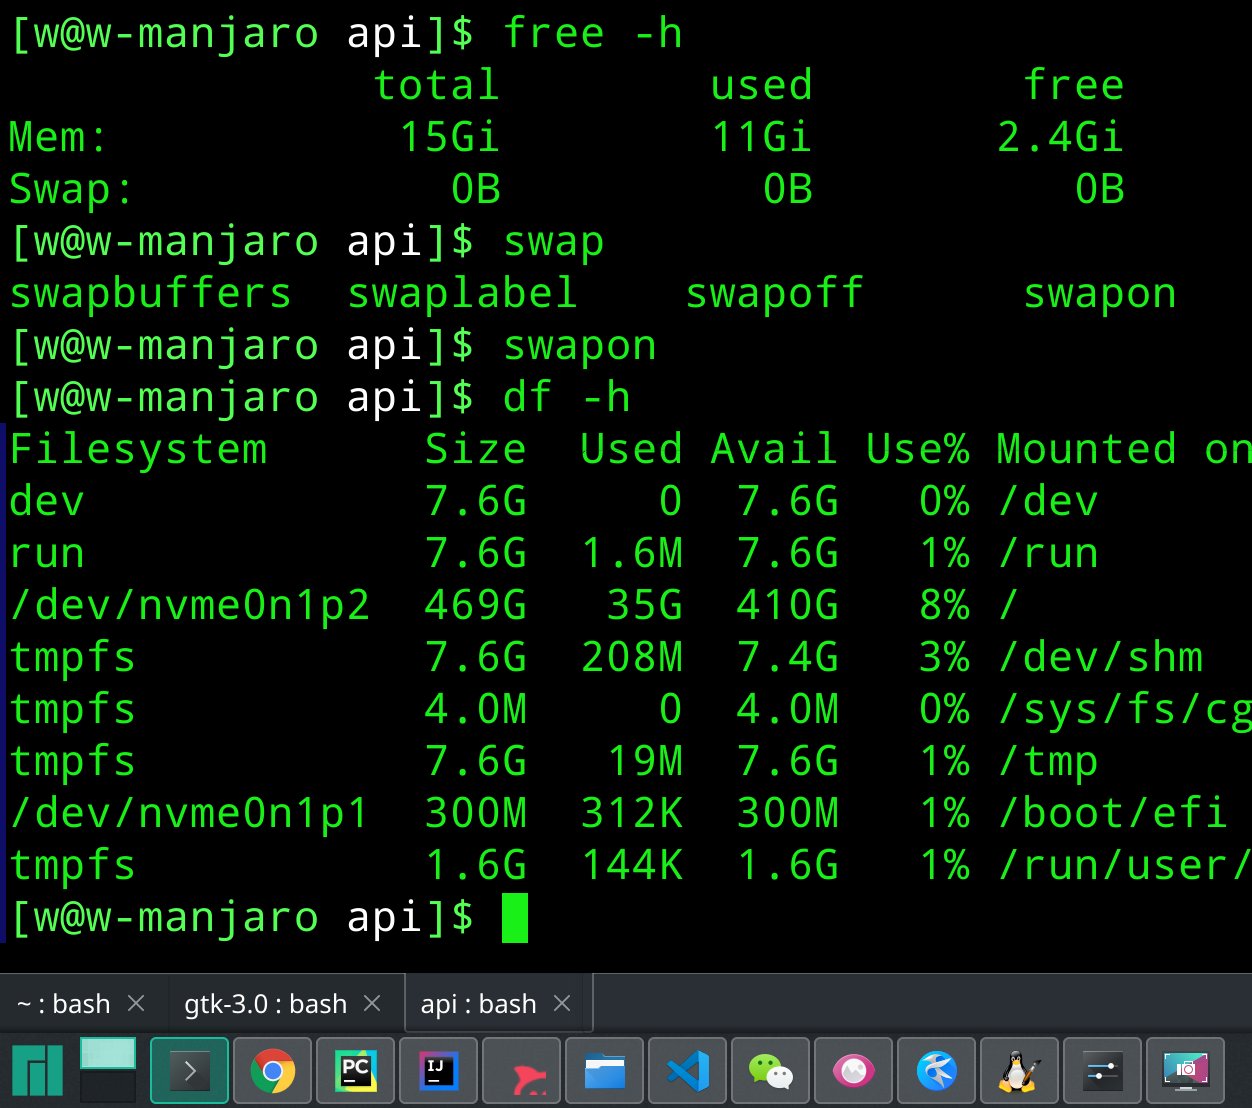The height and width of the screenshot is (1108, 1252).
Task: Click the '15Gi' total memory value
Action: (x=450, y=137)
